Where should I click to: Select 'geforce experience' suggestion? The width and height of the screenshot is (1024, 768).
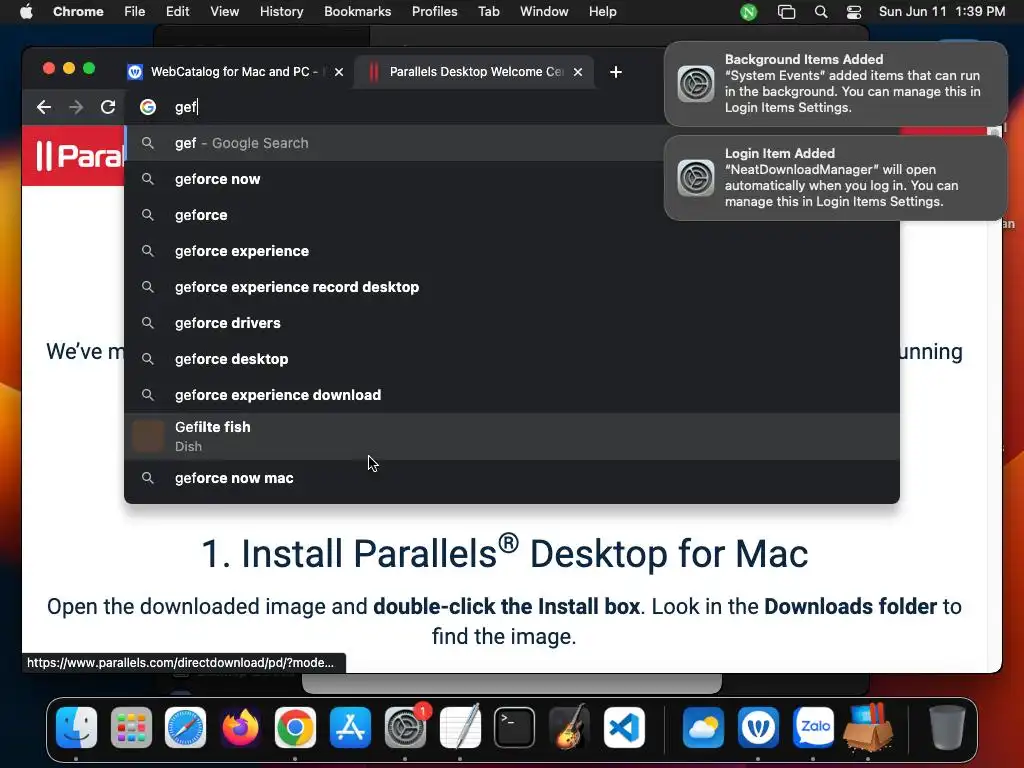point(512,251)
